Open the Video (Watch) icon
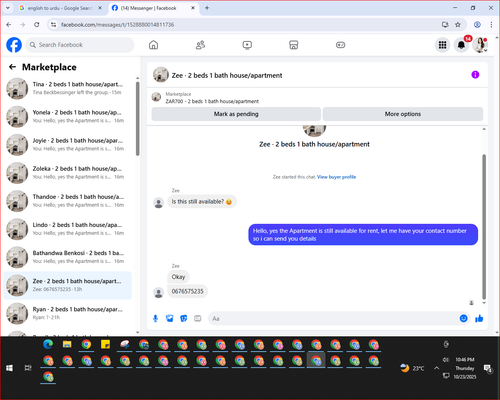Image resolution: width=500 pixels, height=400 pixels. pyautogui.click(x=247, y=45)
